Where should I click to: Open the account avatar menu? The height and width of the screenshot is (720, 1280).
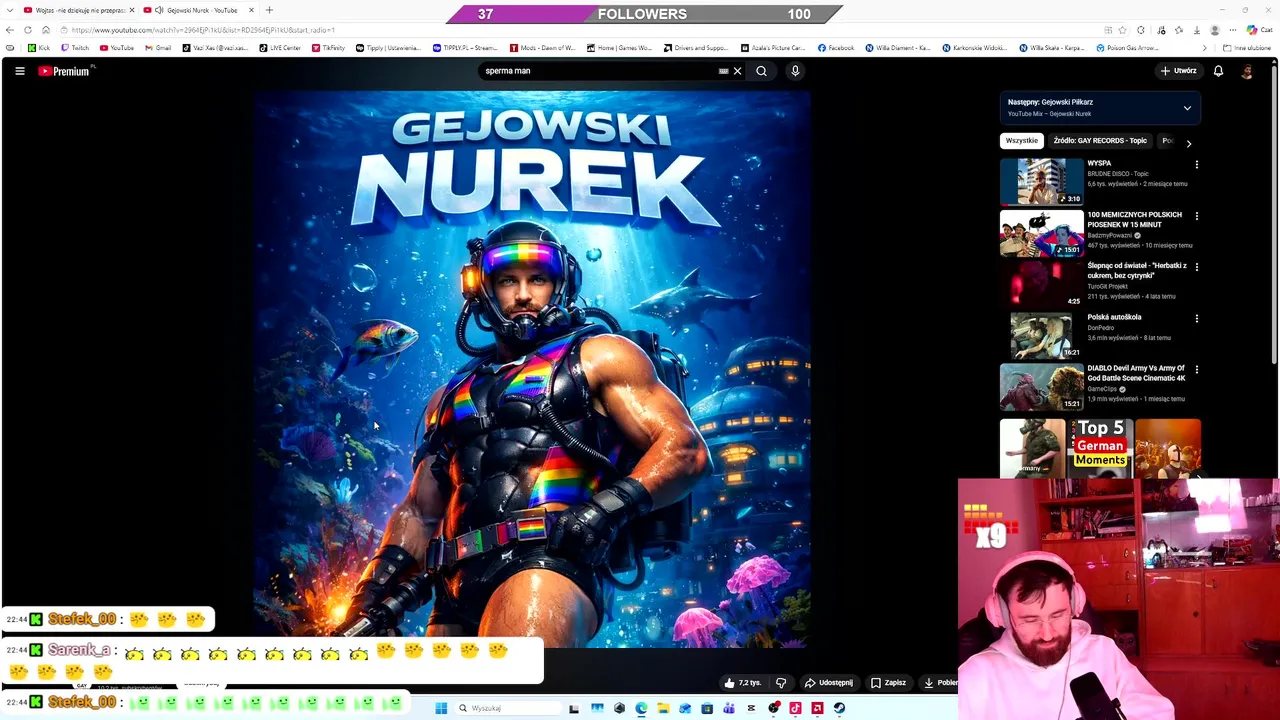click(x=1247, y=71)
